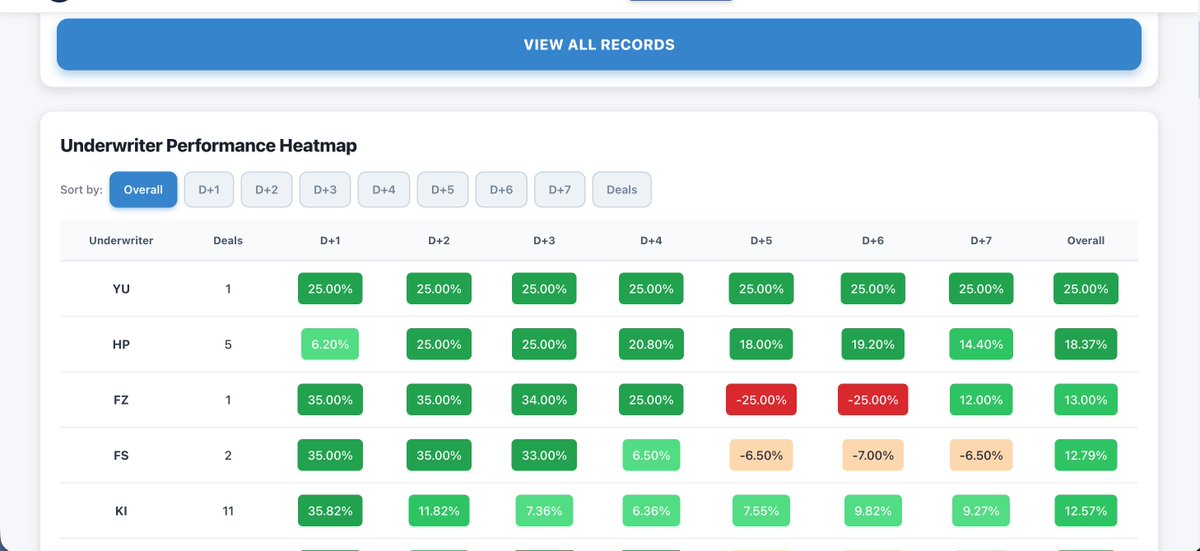Click KI's 9.82% D+6 cell
This screenshot has width=1200, height=551.
873,511
